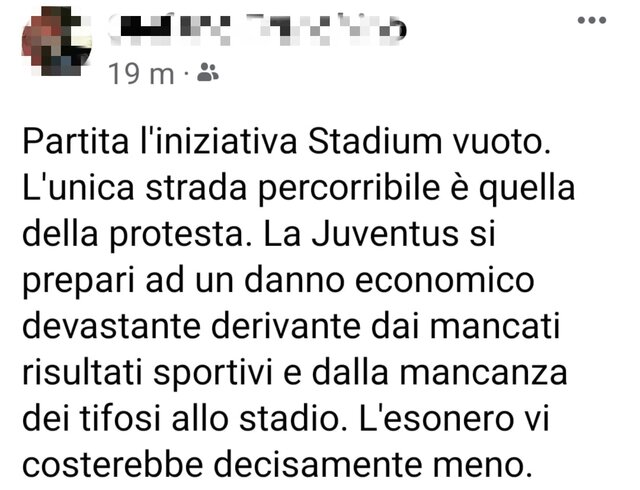Click the Friends audience icon beside timestamp
Screen dimensions: 640x490
point(208,73)
